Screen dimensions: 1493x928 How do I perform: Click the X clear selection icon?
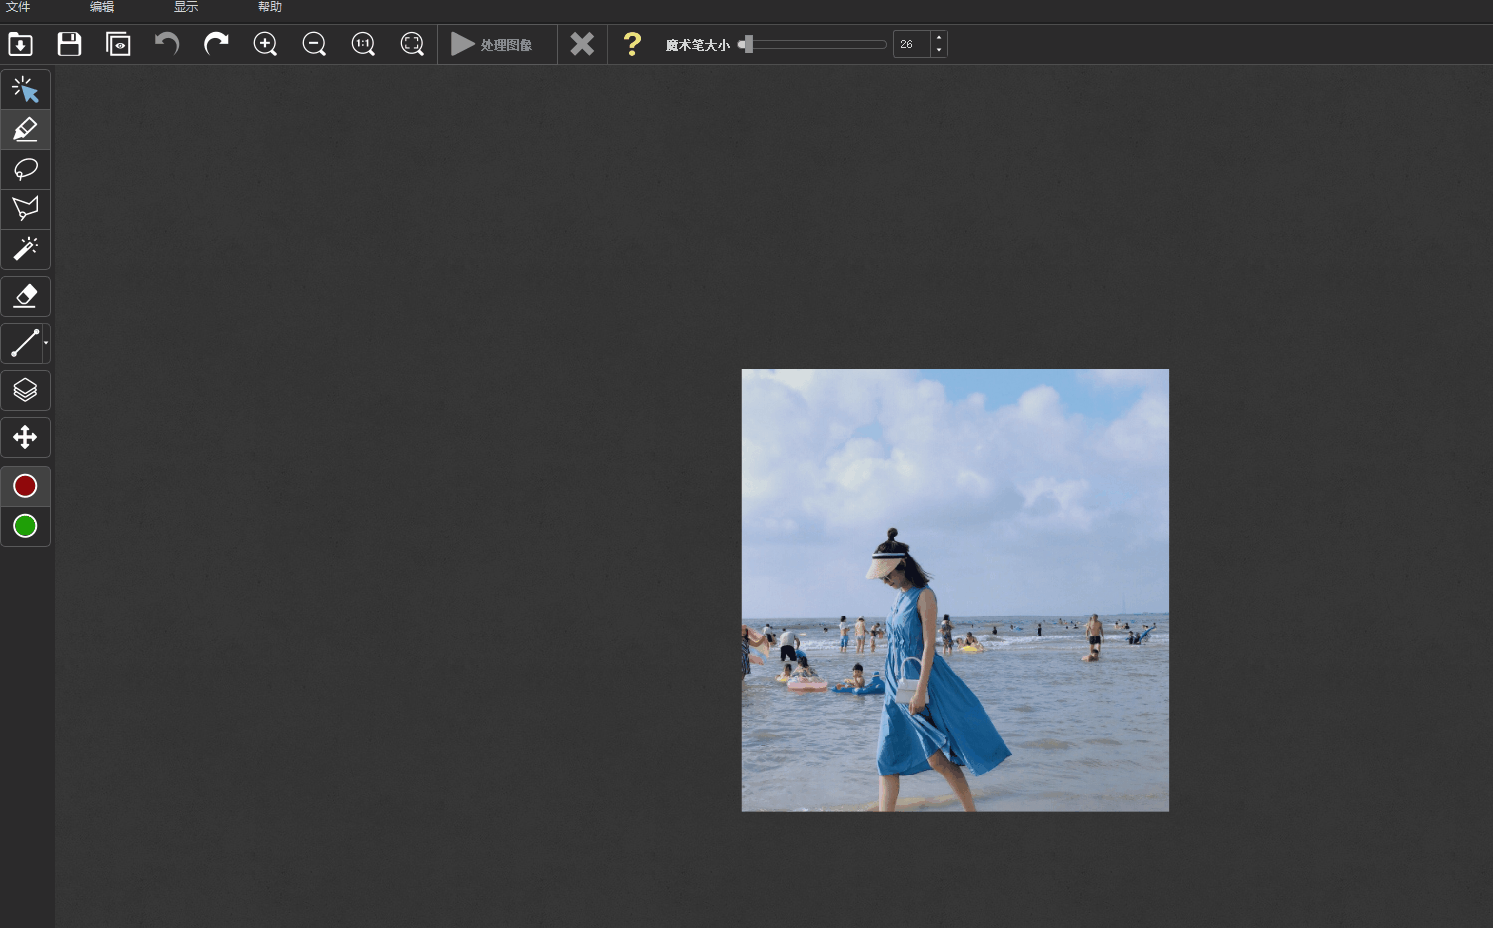[582, 44]
